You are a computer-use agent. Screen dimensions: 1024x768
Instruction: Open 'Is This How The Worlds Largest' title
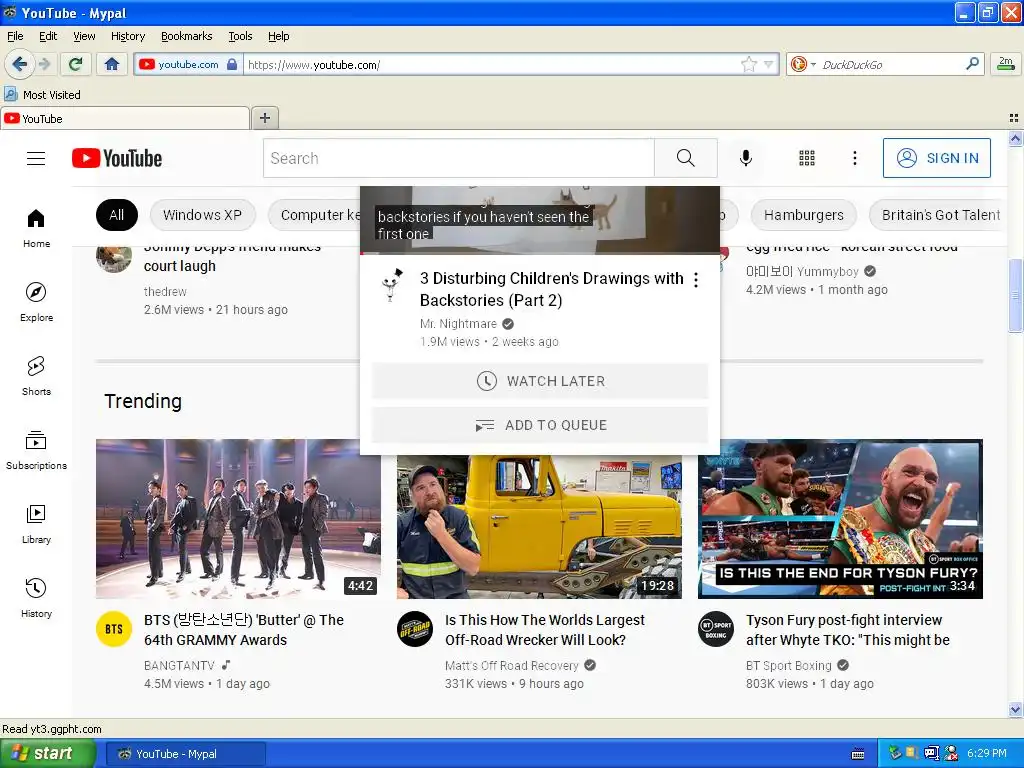pyautogui.click(x=545, y=630)
